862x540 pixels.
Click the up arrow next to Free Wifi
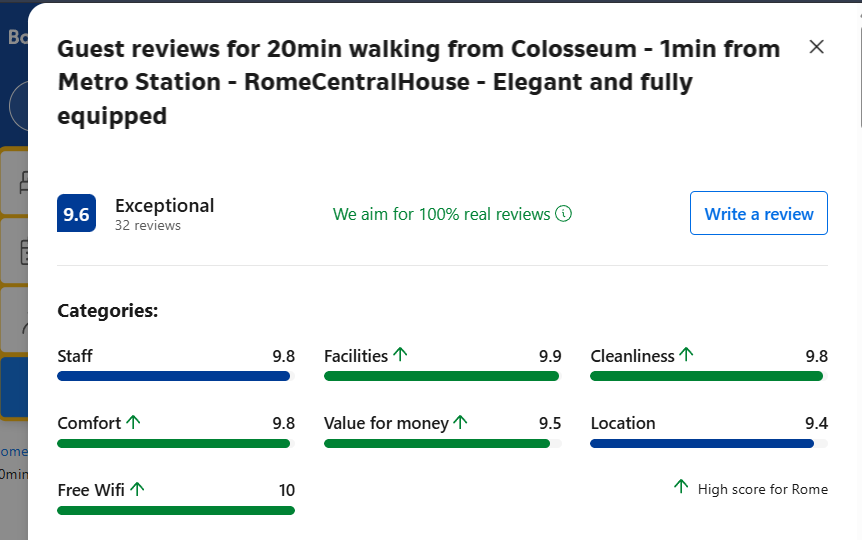[x=137, y=488]
